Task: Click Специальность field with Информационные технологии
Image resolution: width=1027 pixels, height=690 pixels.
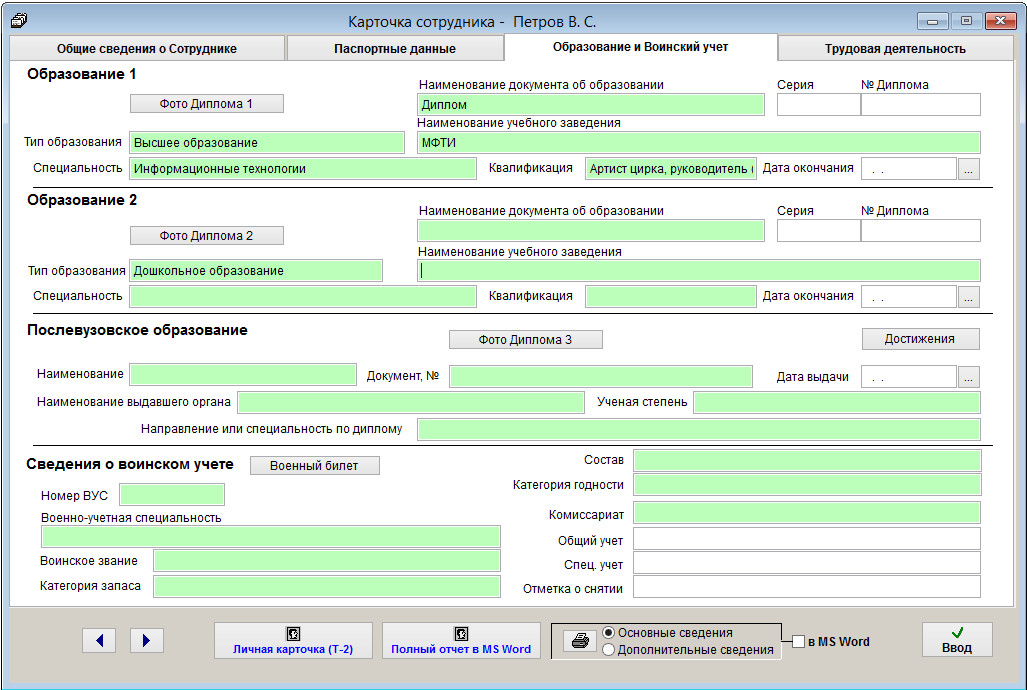Action: (303, 169)
